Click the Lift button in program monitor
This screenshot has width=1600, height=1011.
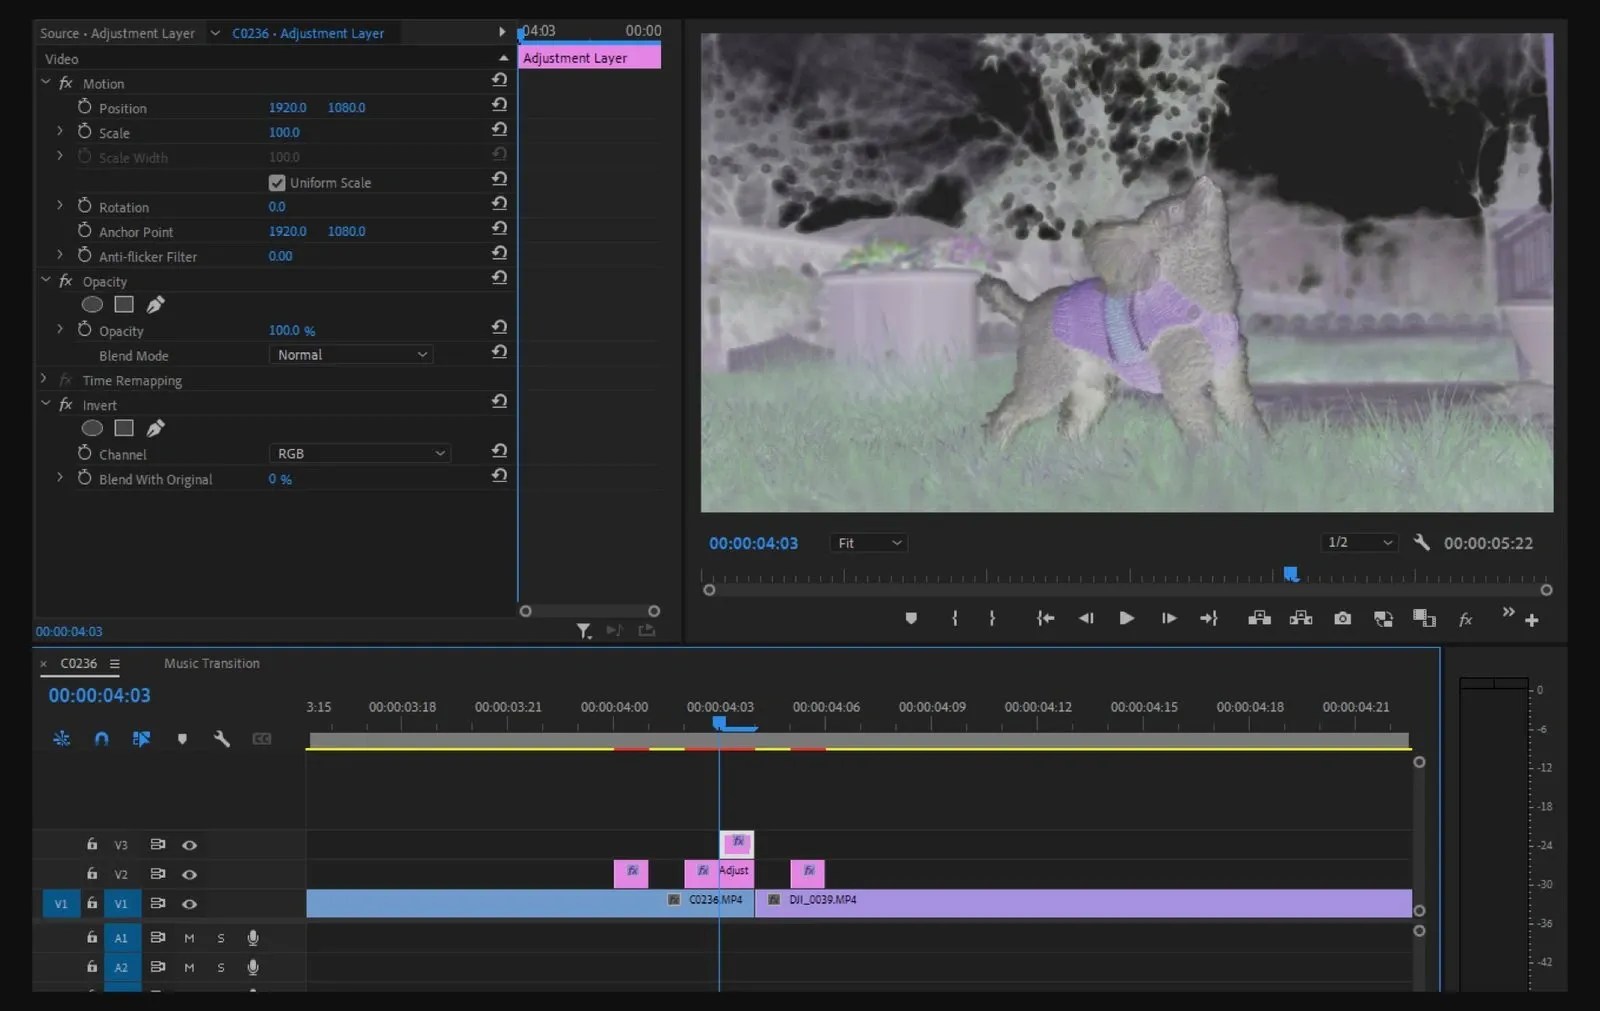tap(1259, 618)
